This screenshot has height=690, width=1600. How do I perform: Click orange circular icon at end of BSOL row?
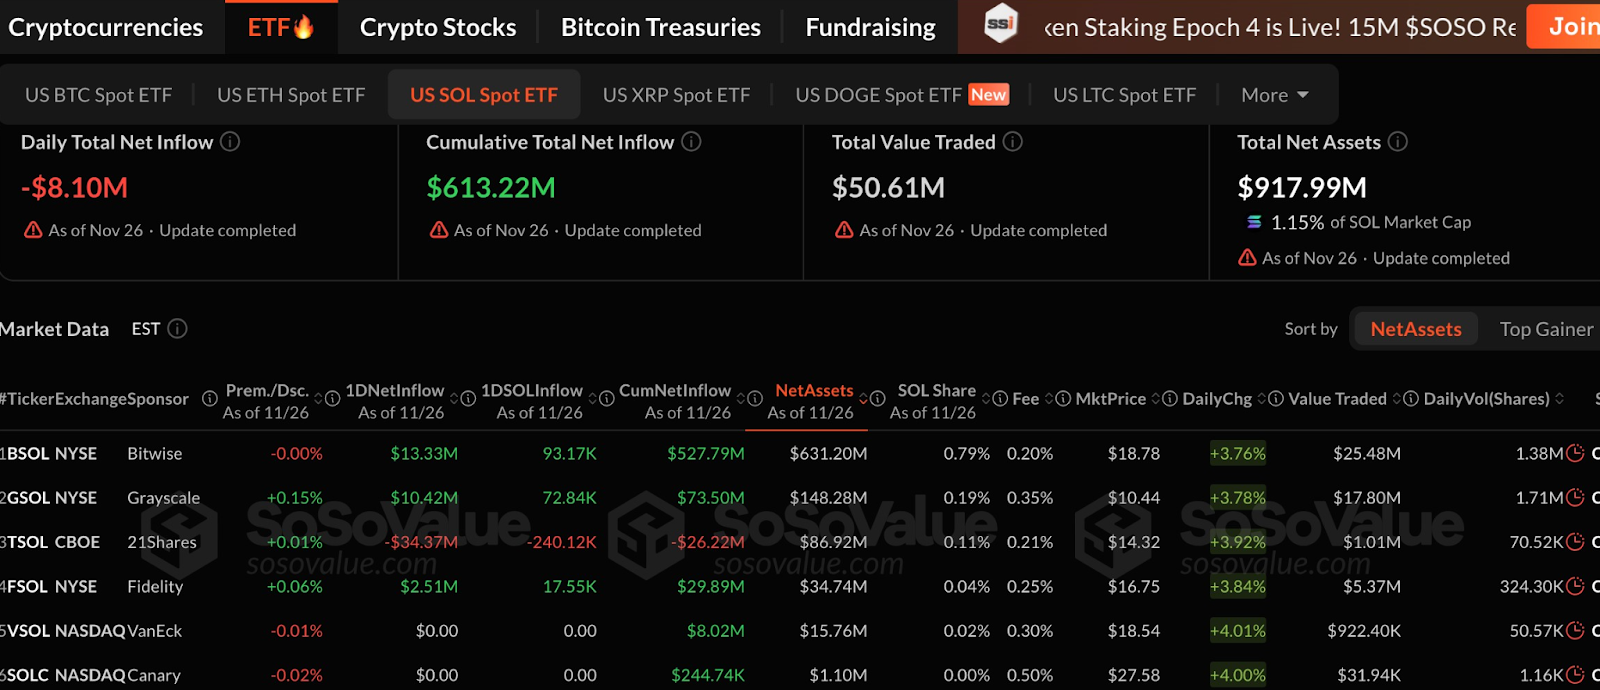tap(1575, 453)
